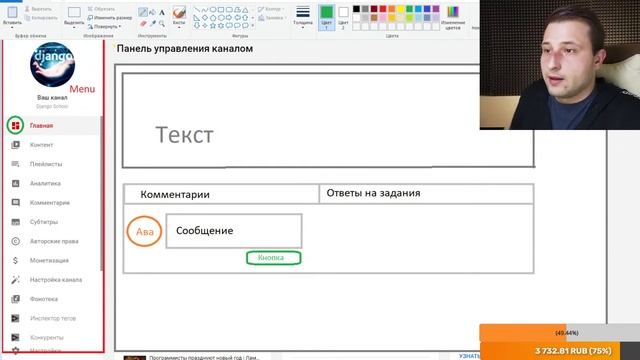Image resolution: width=640 pixels, height=360 pixels.
Task: Pick the straight line shape
Action: [197, 10]
